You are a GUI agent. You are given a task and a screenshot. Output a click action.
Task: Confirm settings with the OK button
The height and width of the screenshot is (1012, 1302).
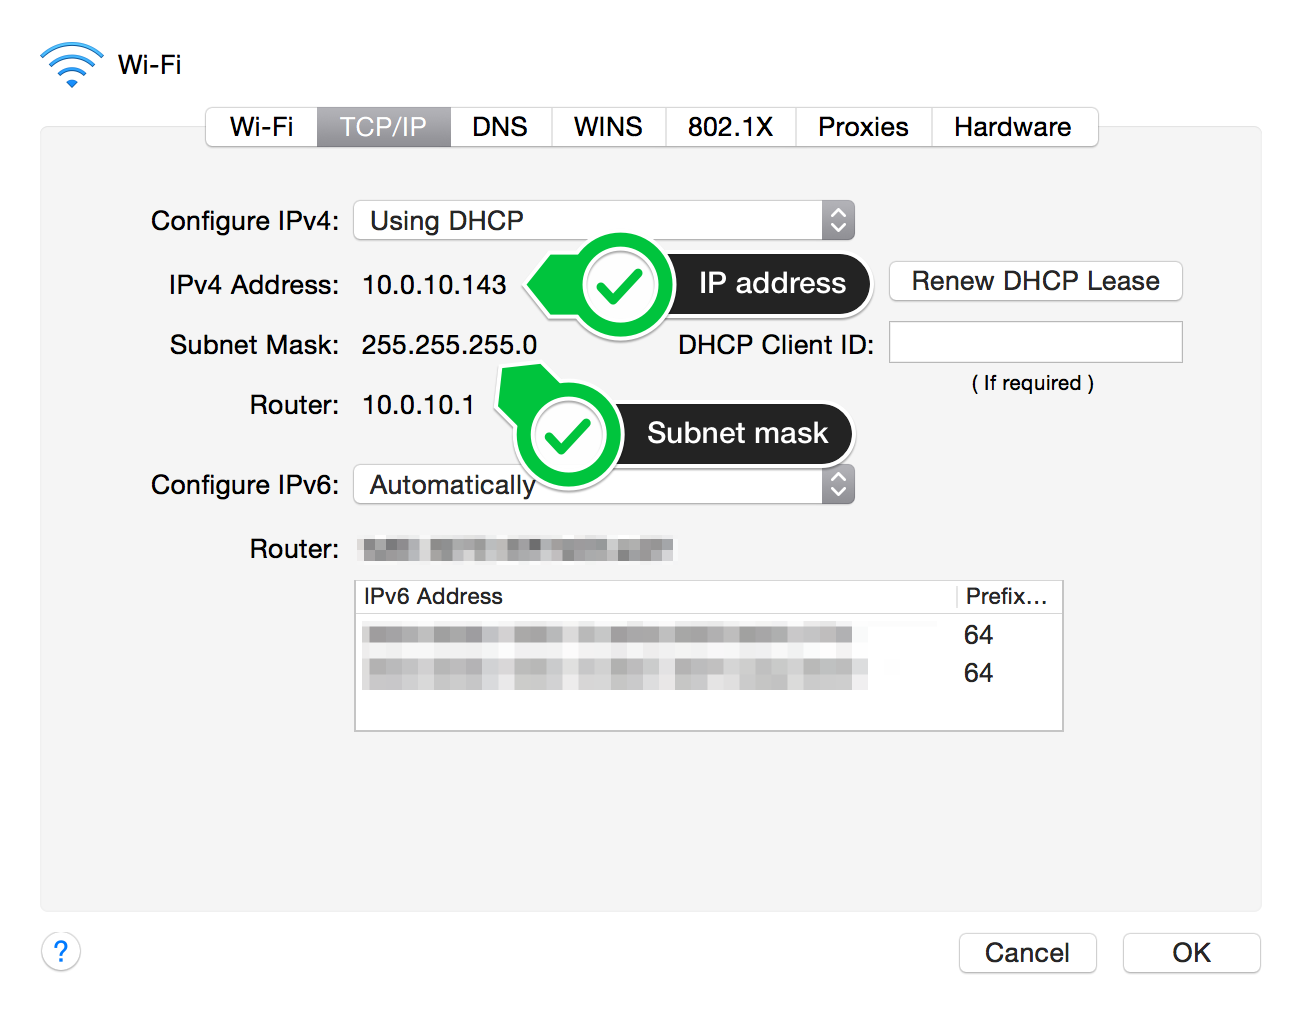point(1192,953)
